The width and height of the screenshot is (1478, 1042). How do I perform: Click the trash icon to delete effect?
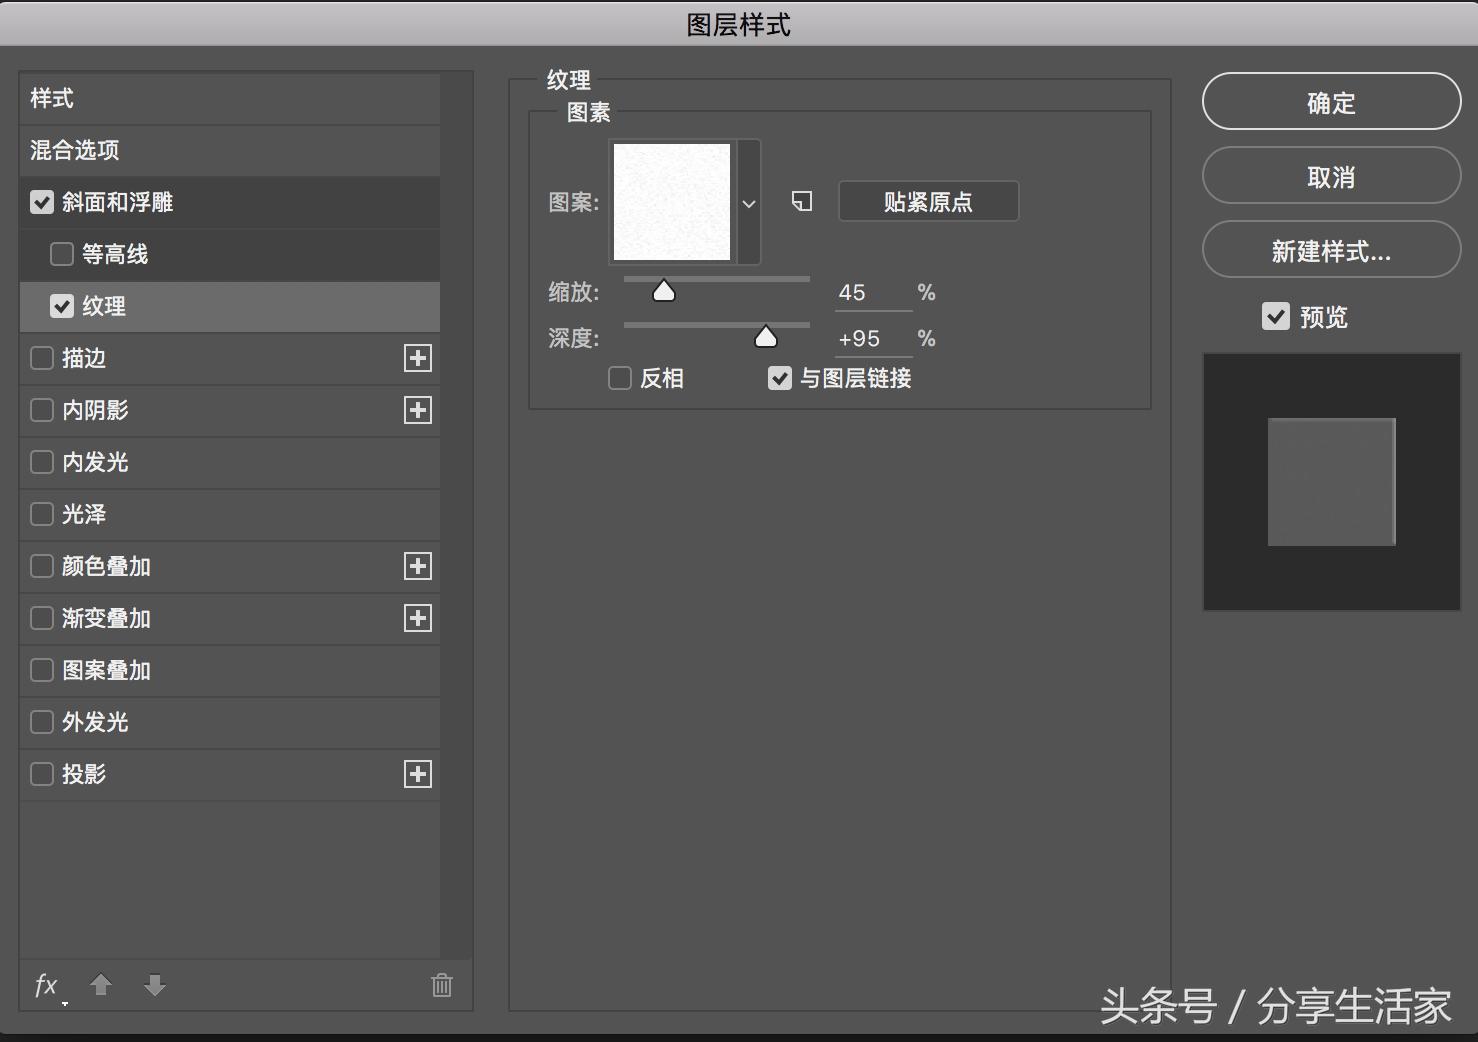click(x=441, y=985)
